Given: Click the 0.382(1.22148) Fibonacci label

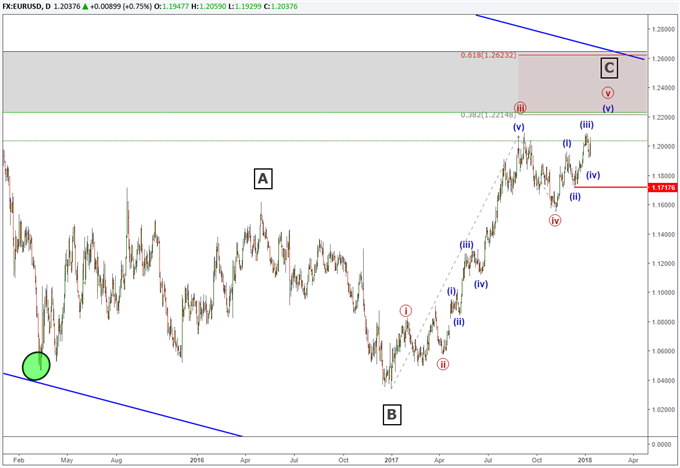Looking at the screenshot, I should coord(488,115).
